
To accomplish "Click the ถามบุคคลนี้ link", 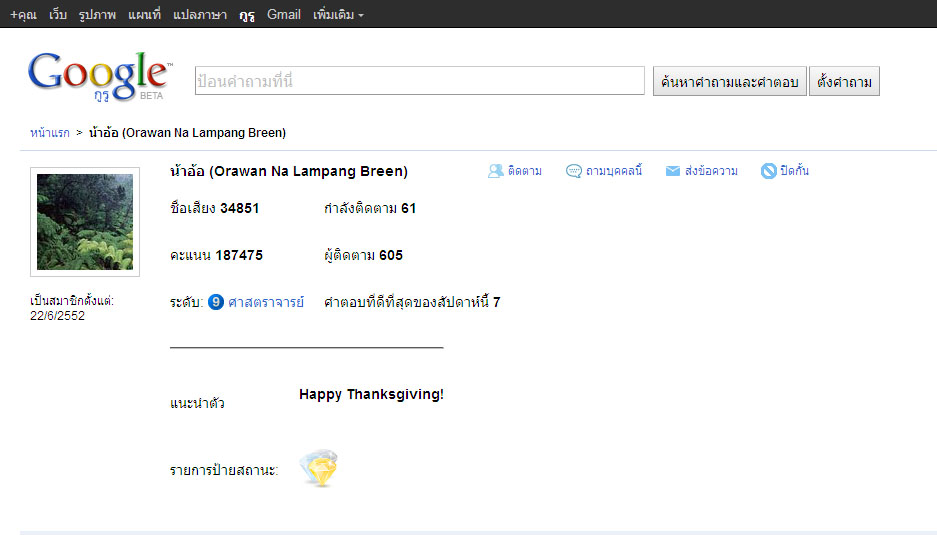I will 614,171.
